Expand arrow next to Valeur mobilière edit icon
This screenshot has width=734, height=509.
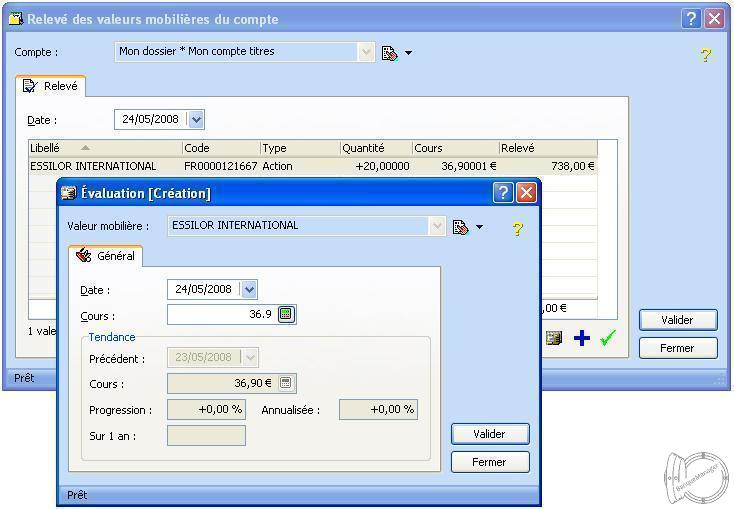pyautogui.click(x=480, y=227)
